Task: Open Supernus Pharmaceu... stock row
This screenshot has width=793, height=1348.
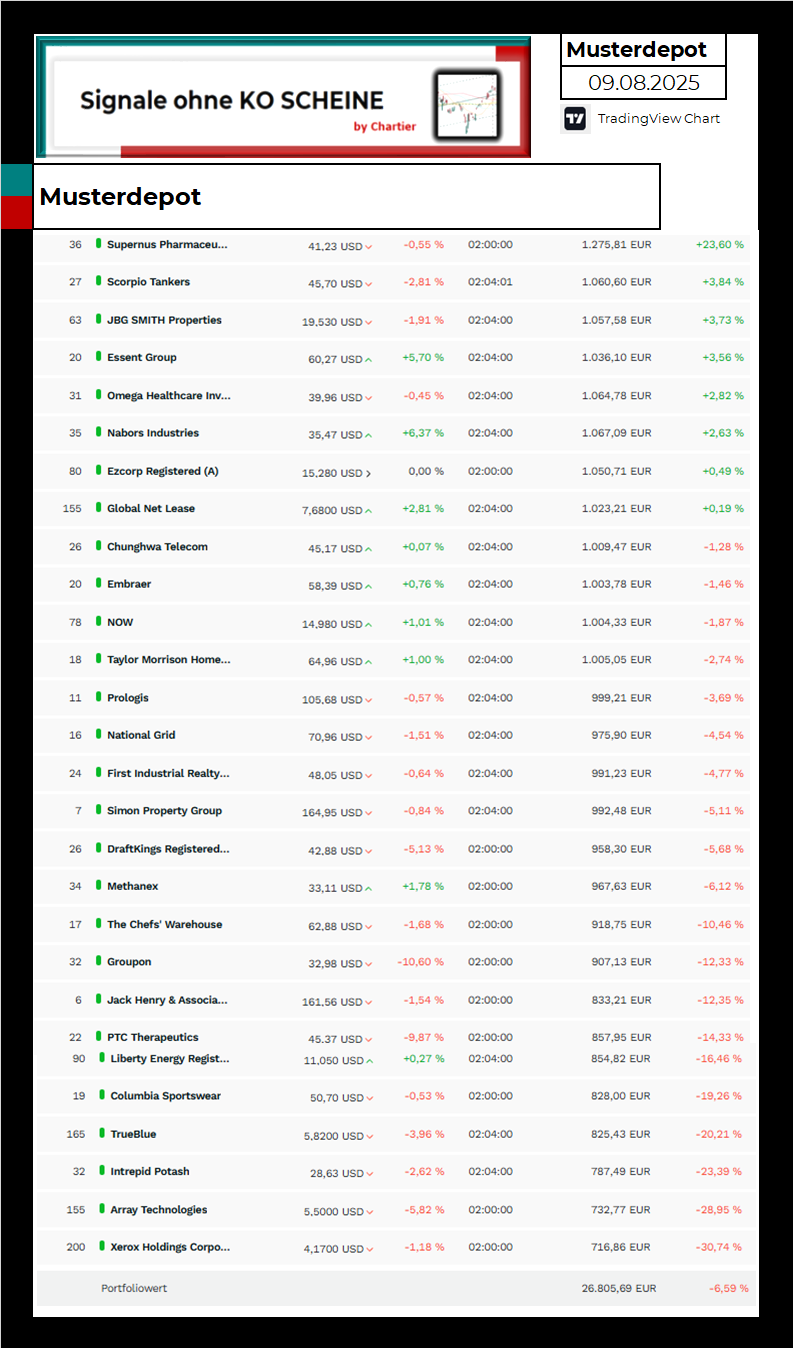Action: [393, 245]
